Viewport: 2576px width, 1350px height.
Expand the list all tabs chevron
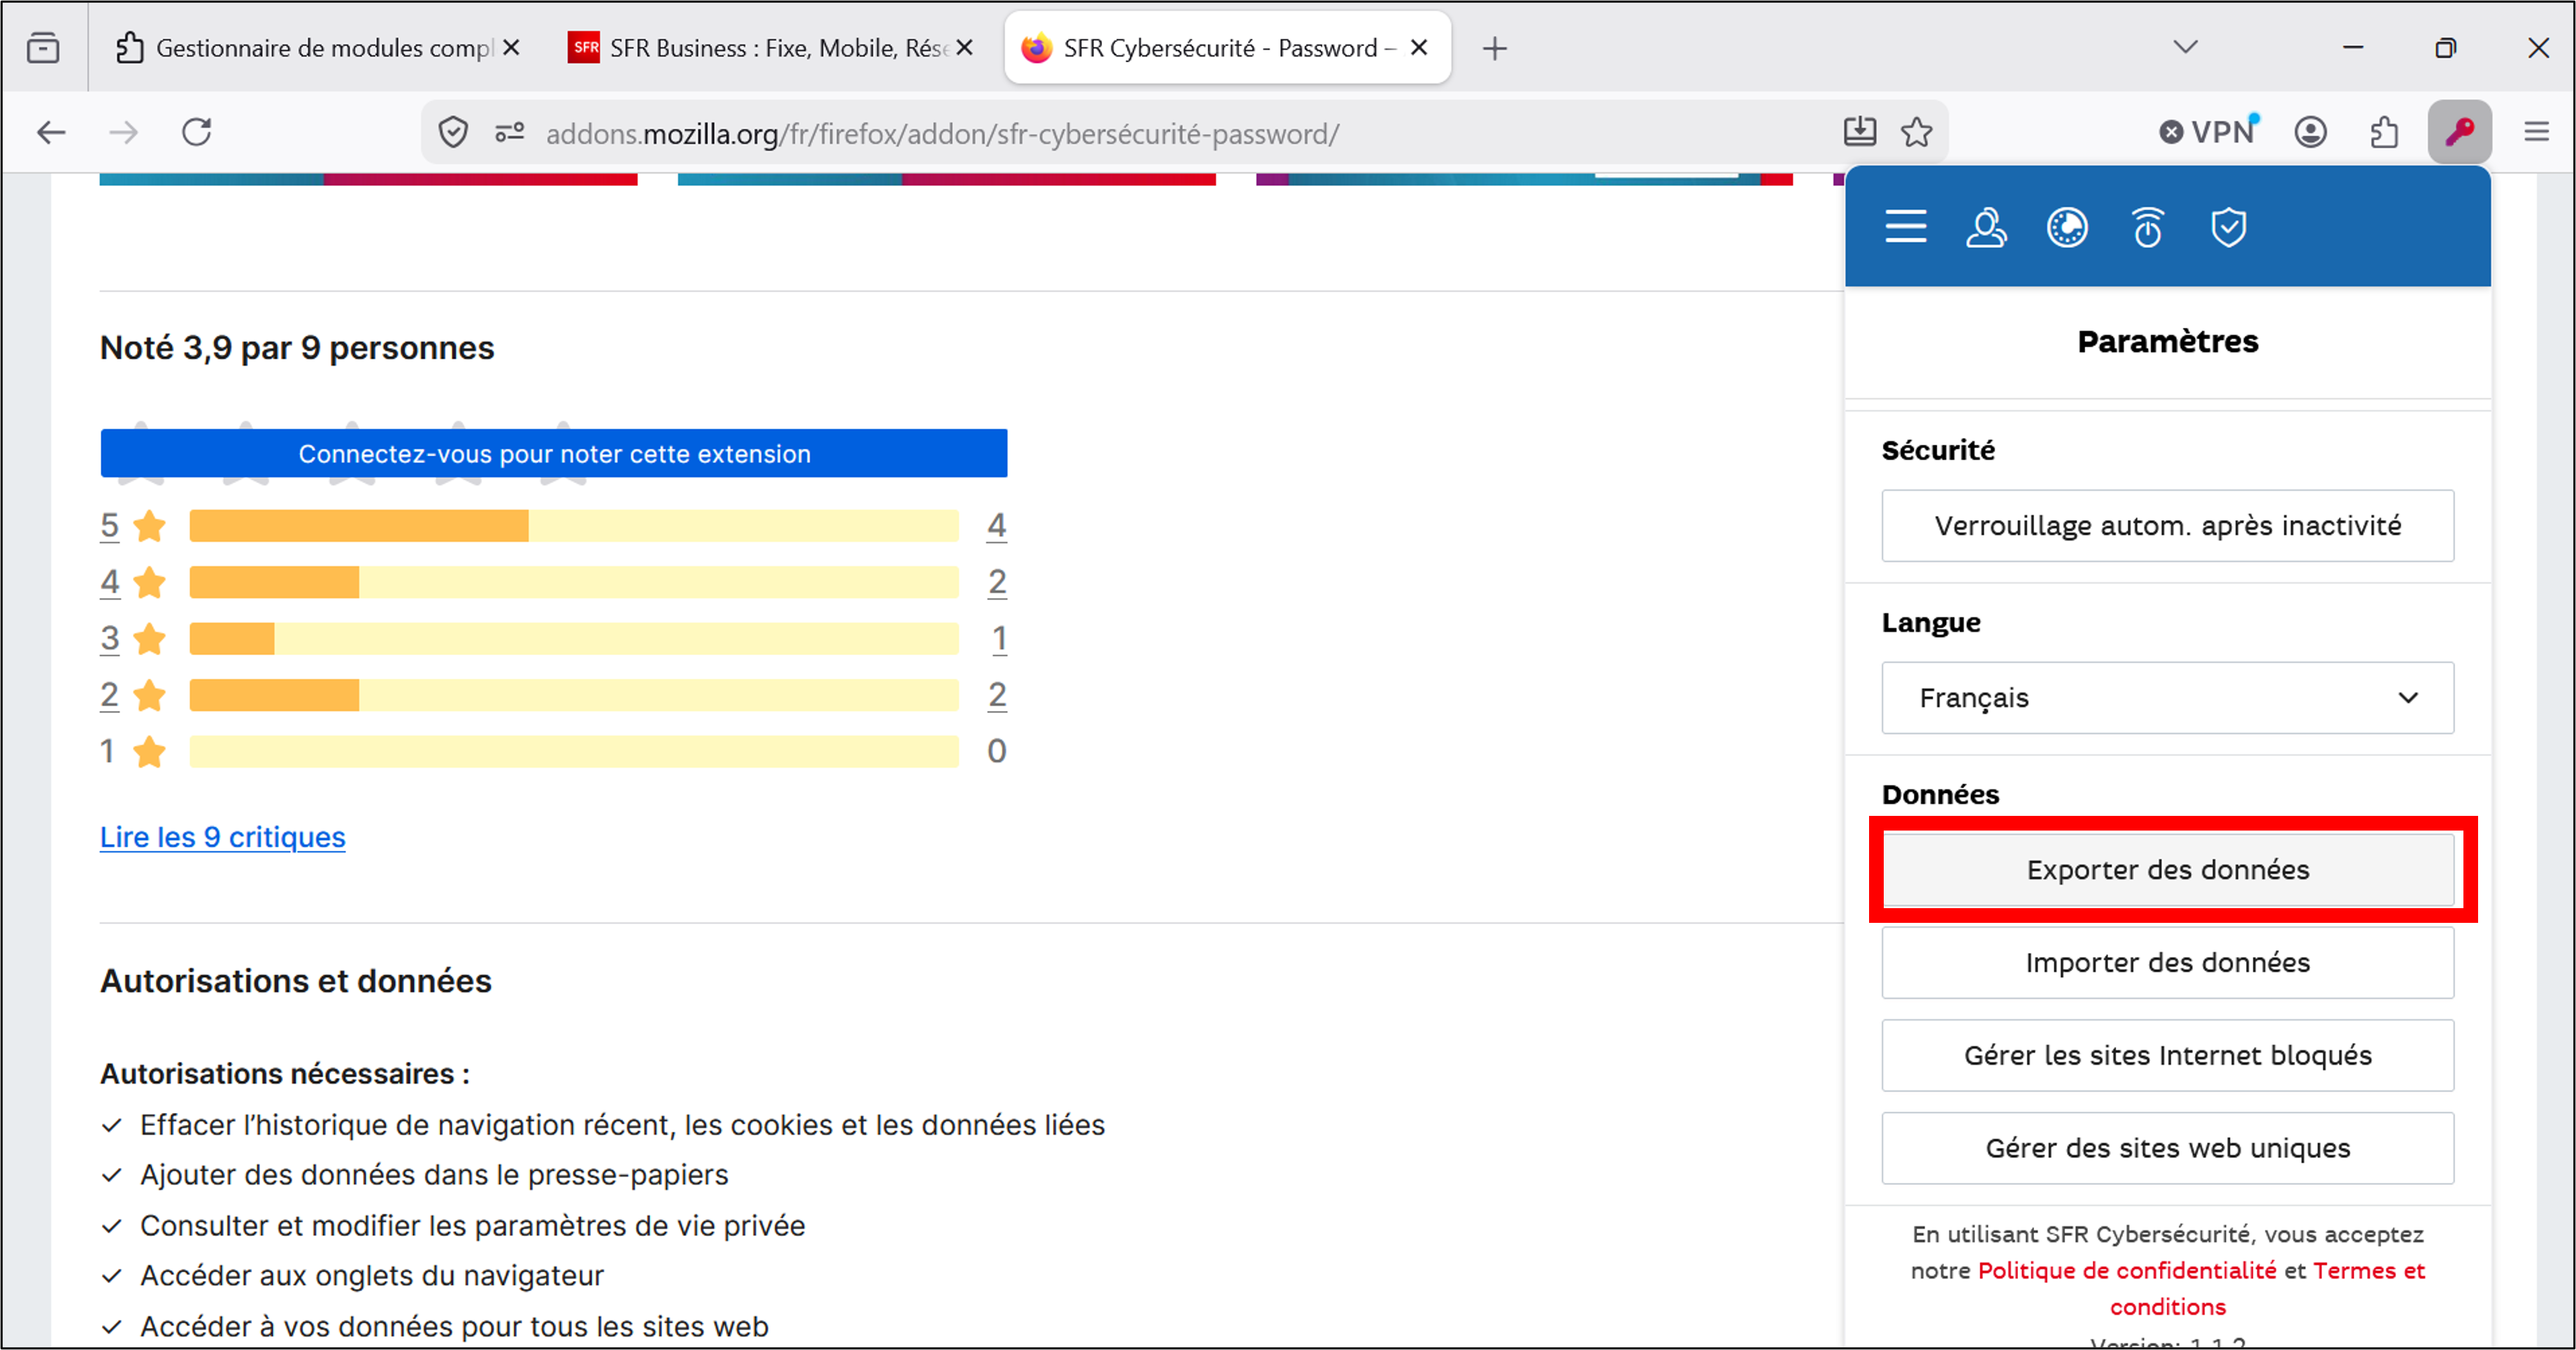point(2186,47)
